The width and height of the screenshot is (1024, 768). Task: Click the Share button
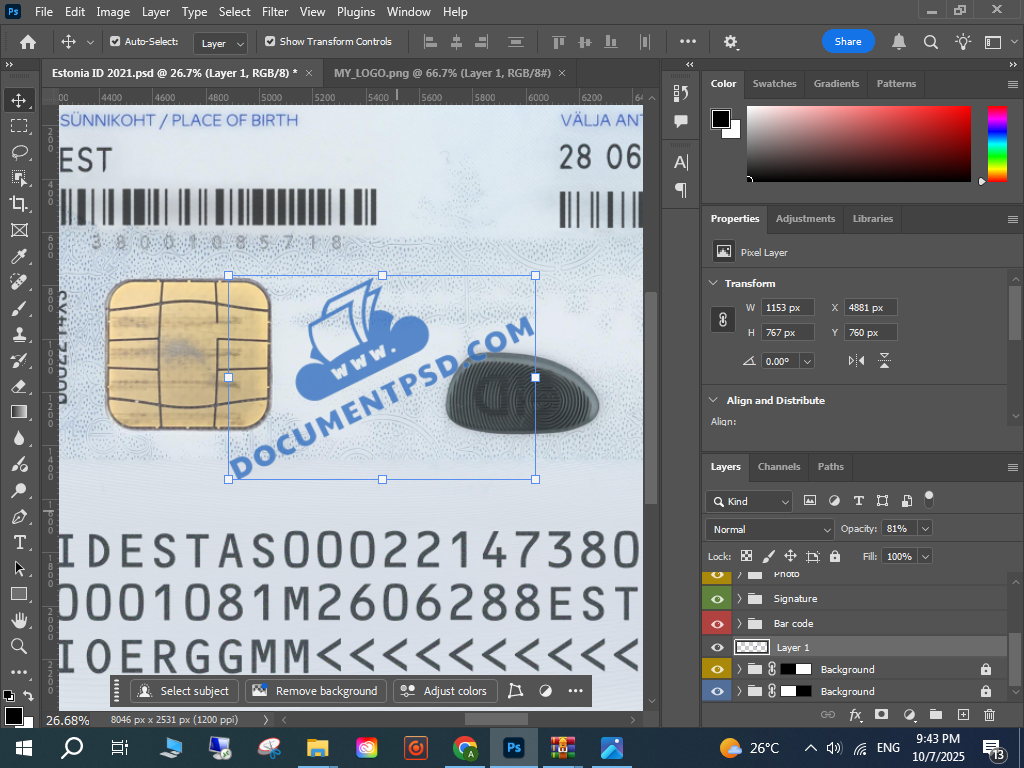pyautogui.click(x=848, y=42)
